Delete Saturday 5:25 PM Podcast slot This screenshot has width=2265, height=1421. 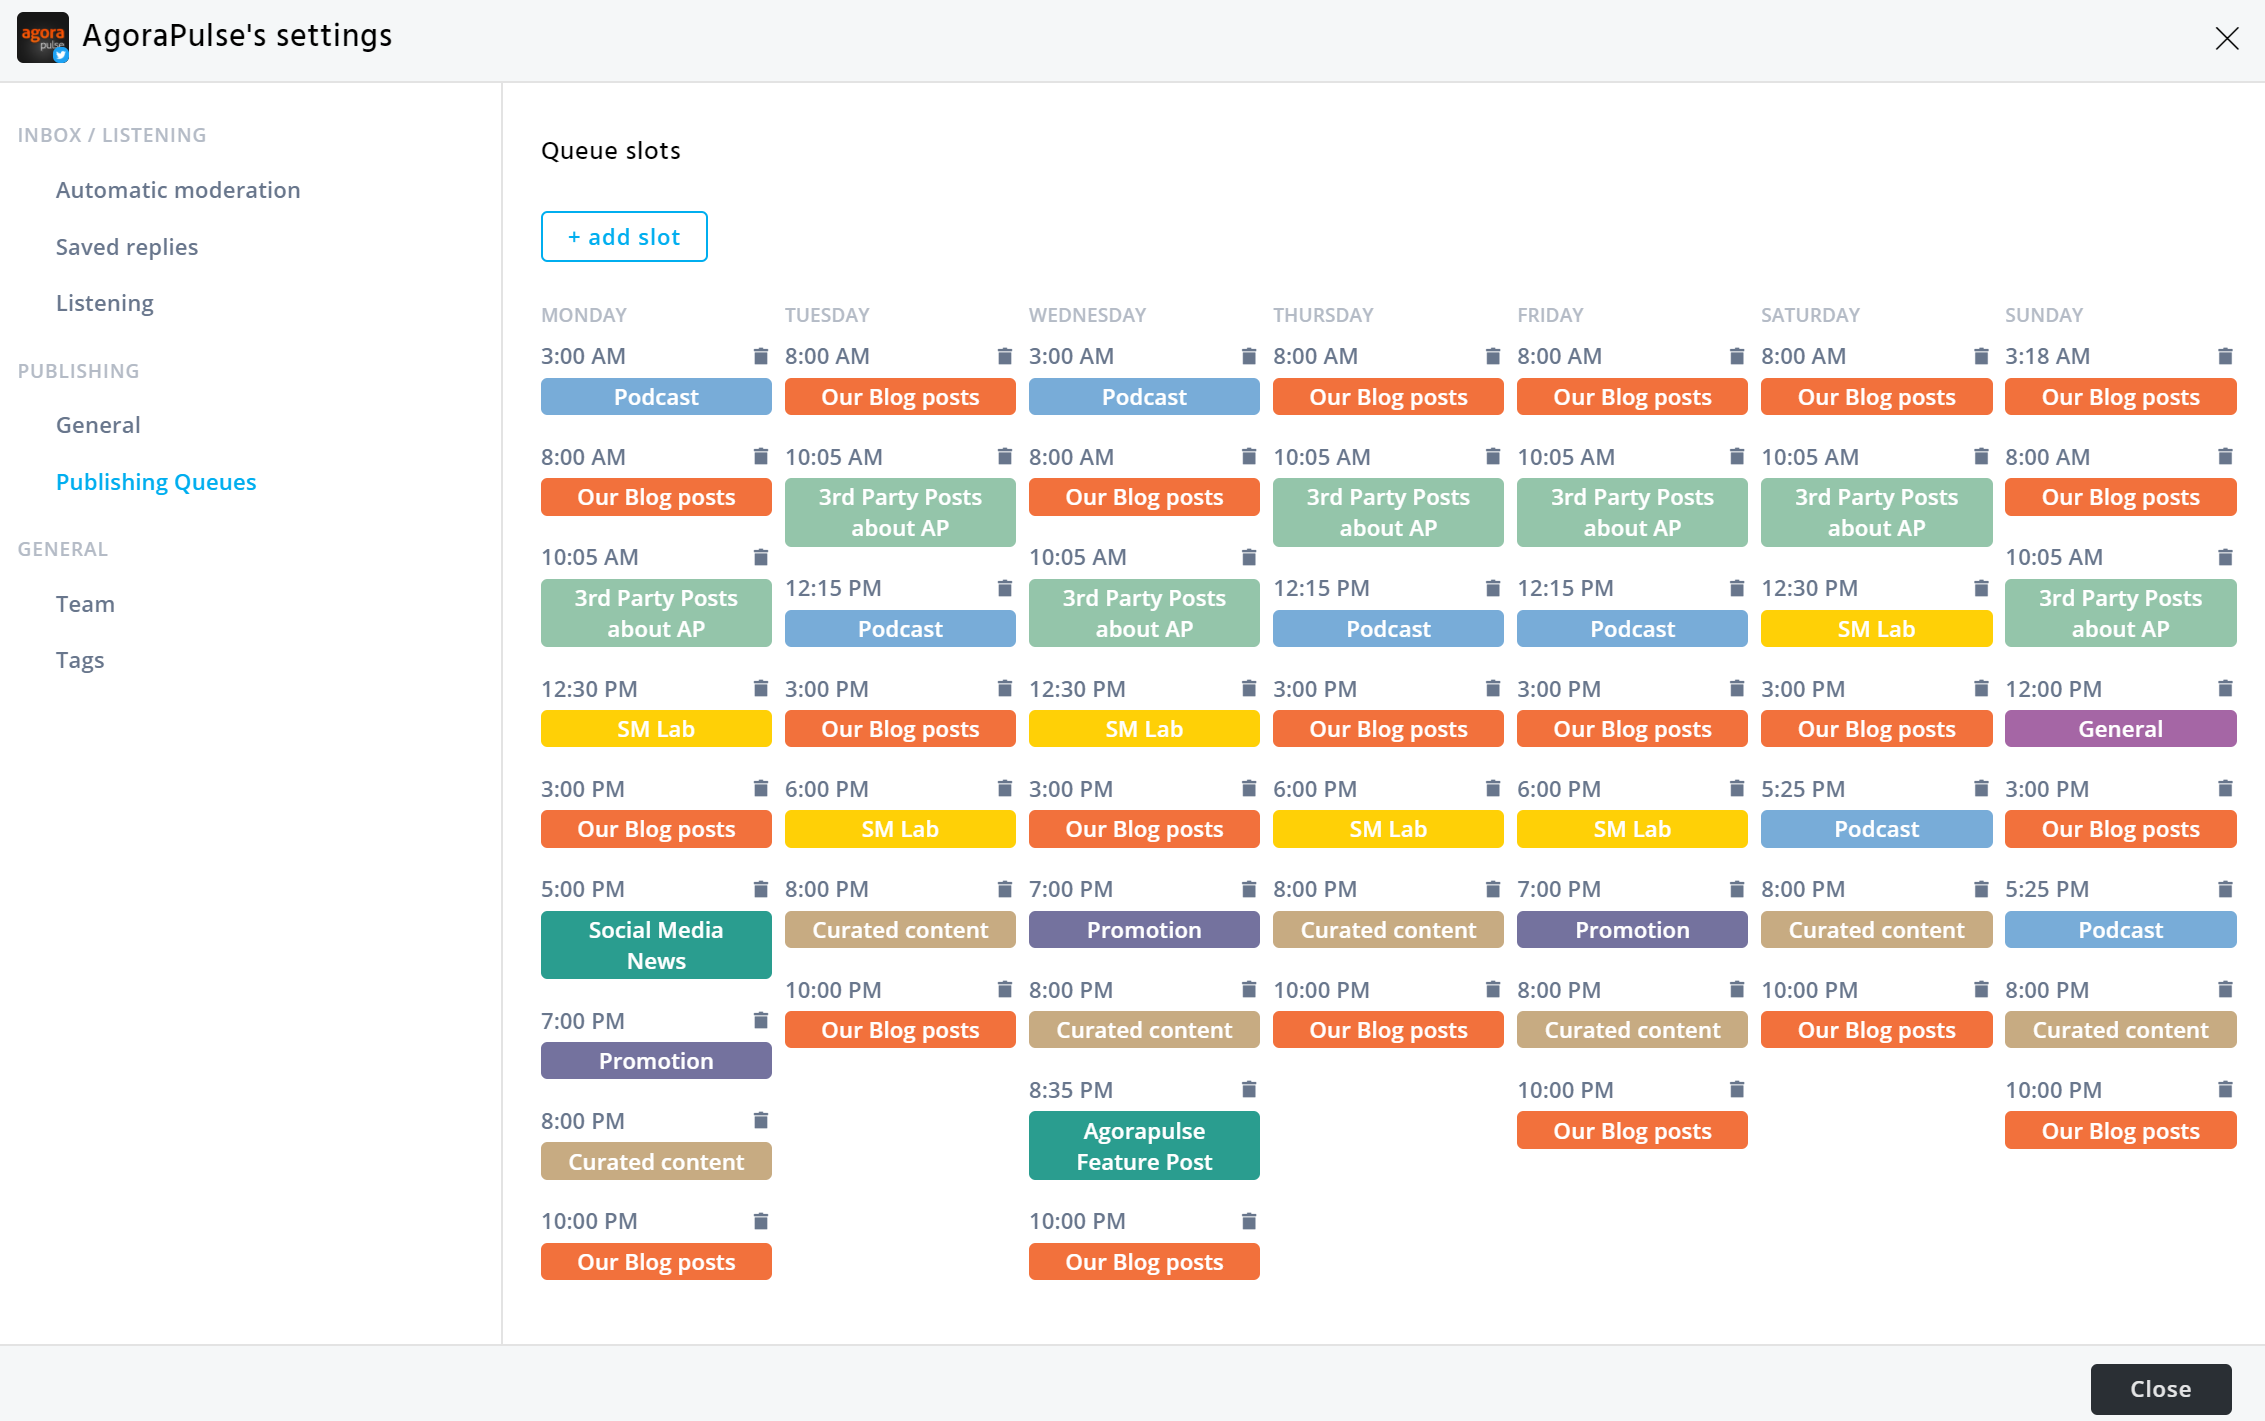coord(1980,788)
